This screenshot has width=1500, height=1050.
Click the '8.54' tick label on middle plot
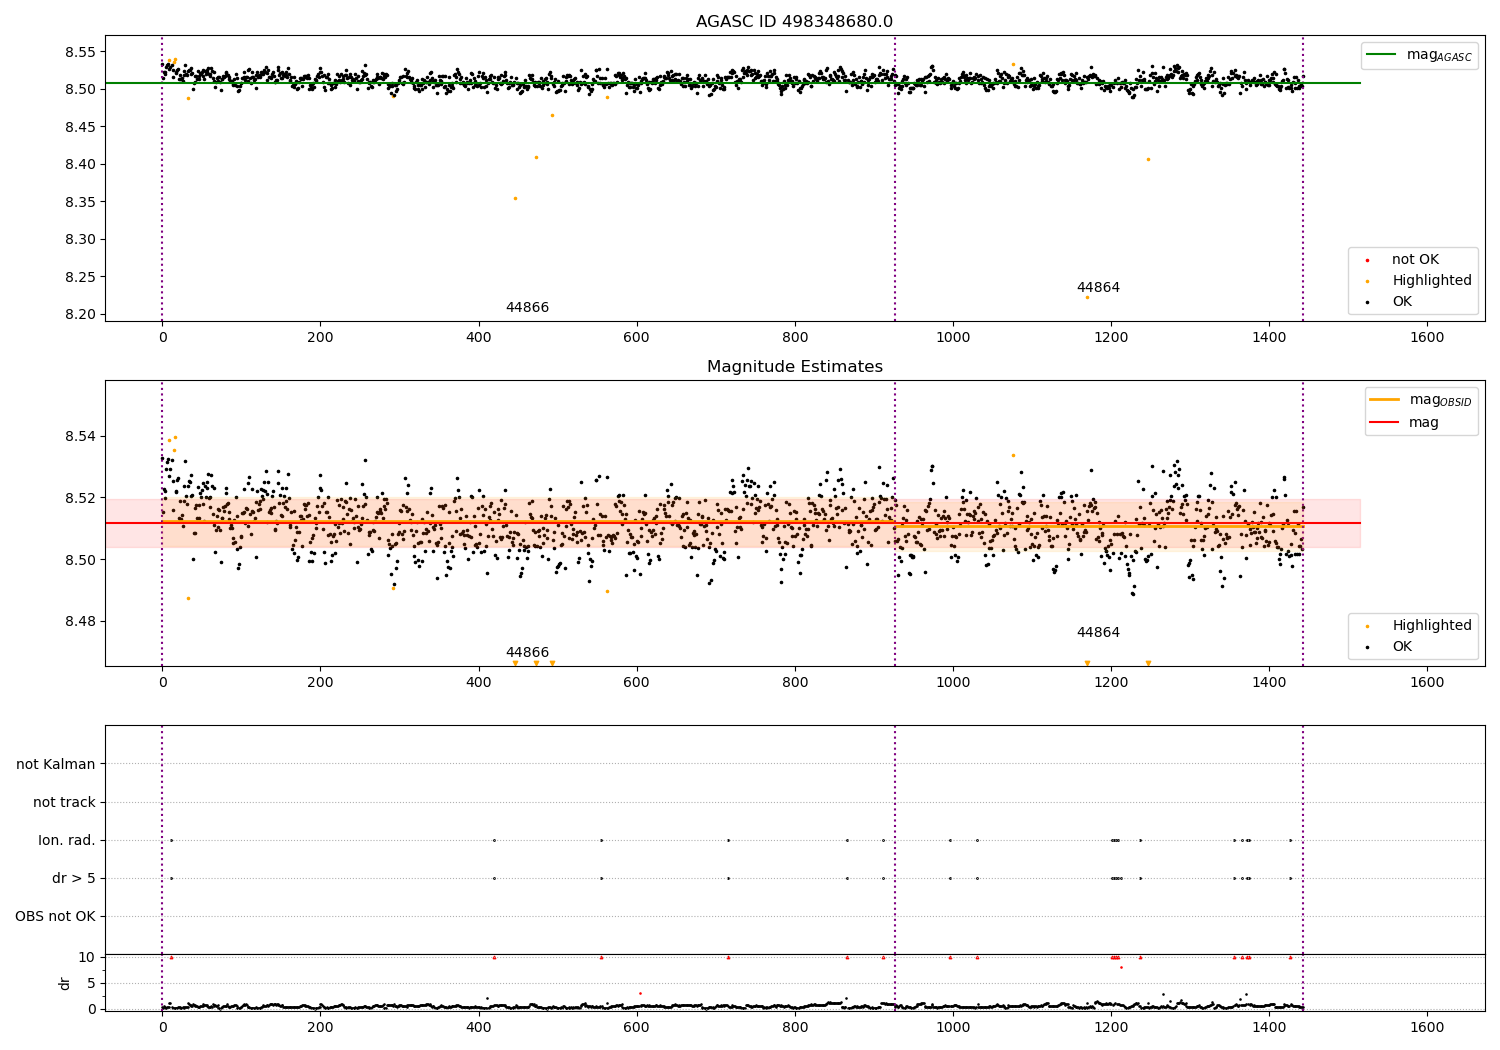pos(79,437)
